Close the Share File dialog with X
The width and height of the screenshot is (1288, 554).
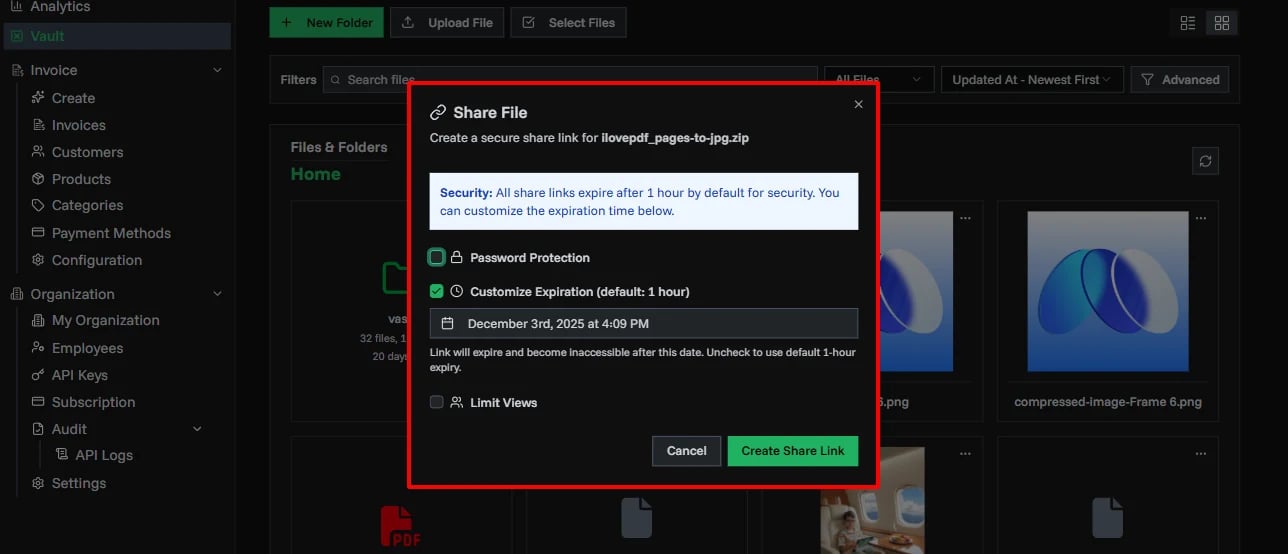point(858,105)
